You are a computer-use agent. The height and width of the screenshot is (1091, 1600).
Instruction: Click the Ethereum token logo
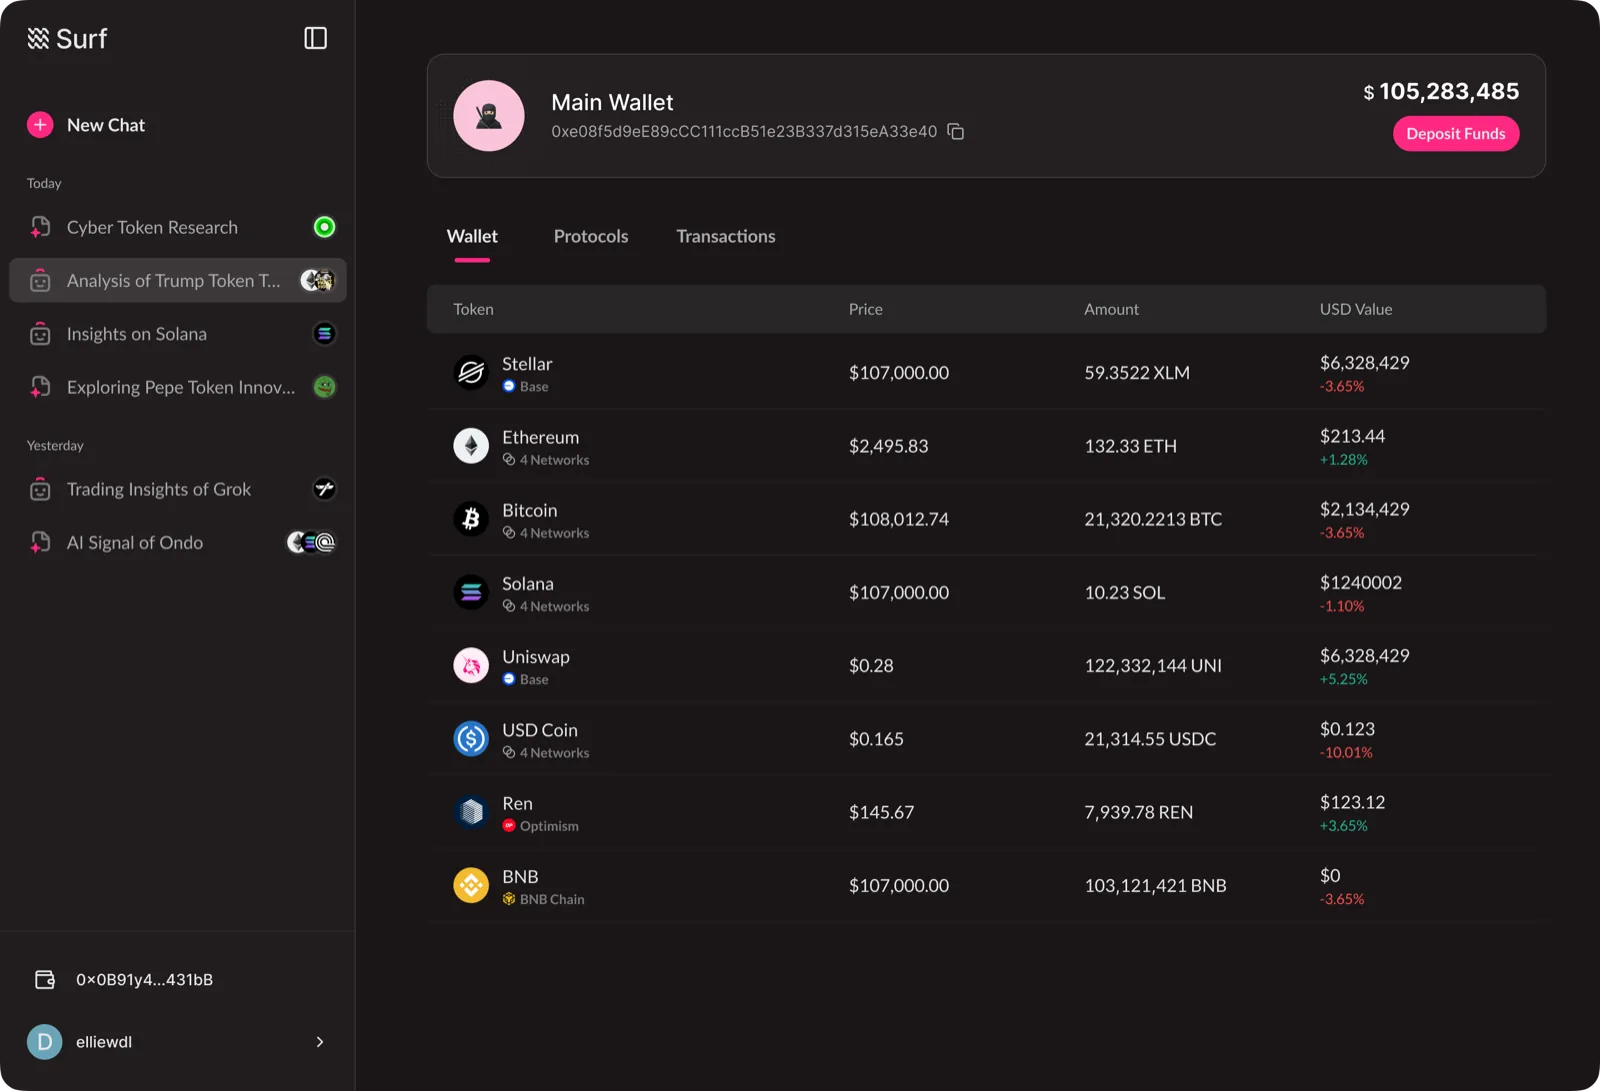pyautogui.click(x=471, y=446)
